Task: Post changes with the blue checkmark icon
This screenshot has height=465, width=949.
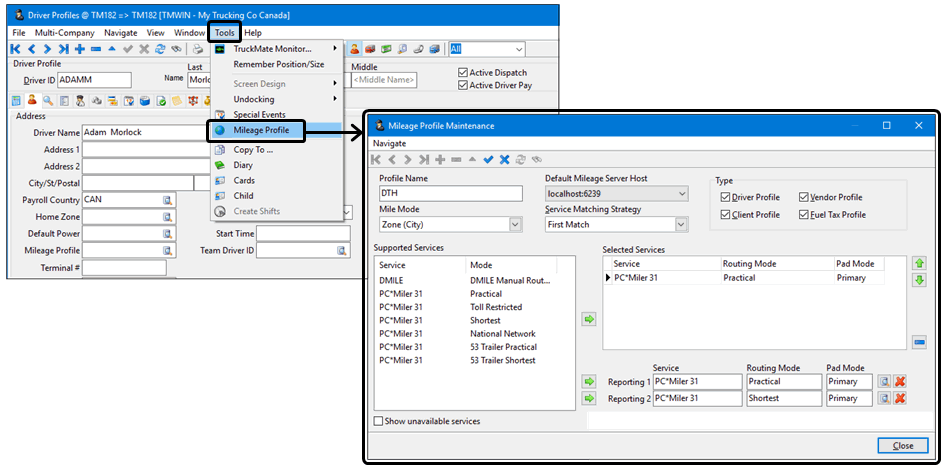Action: (x=488, y=159)
